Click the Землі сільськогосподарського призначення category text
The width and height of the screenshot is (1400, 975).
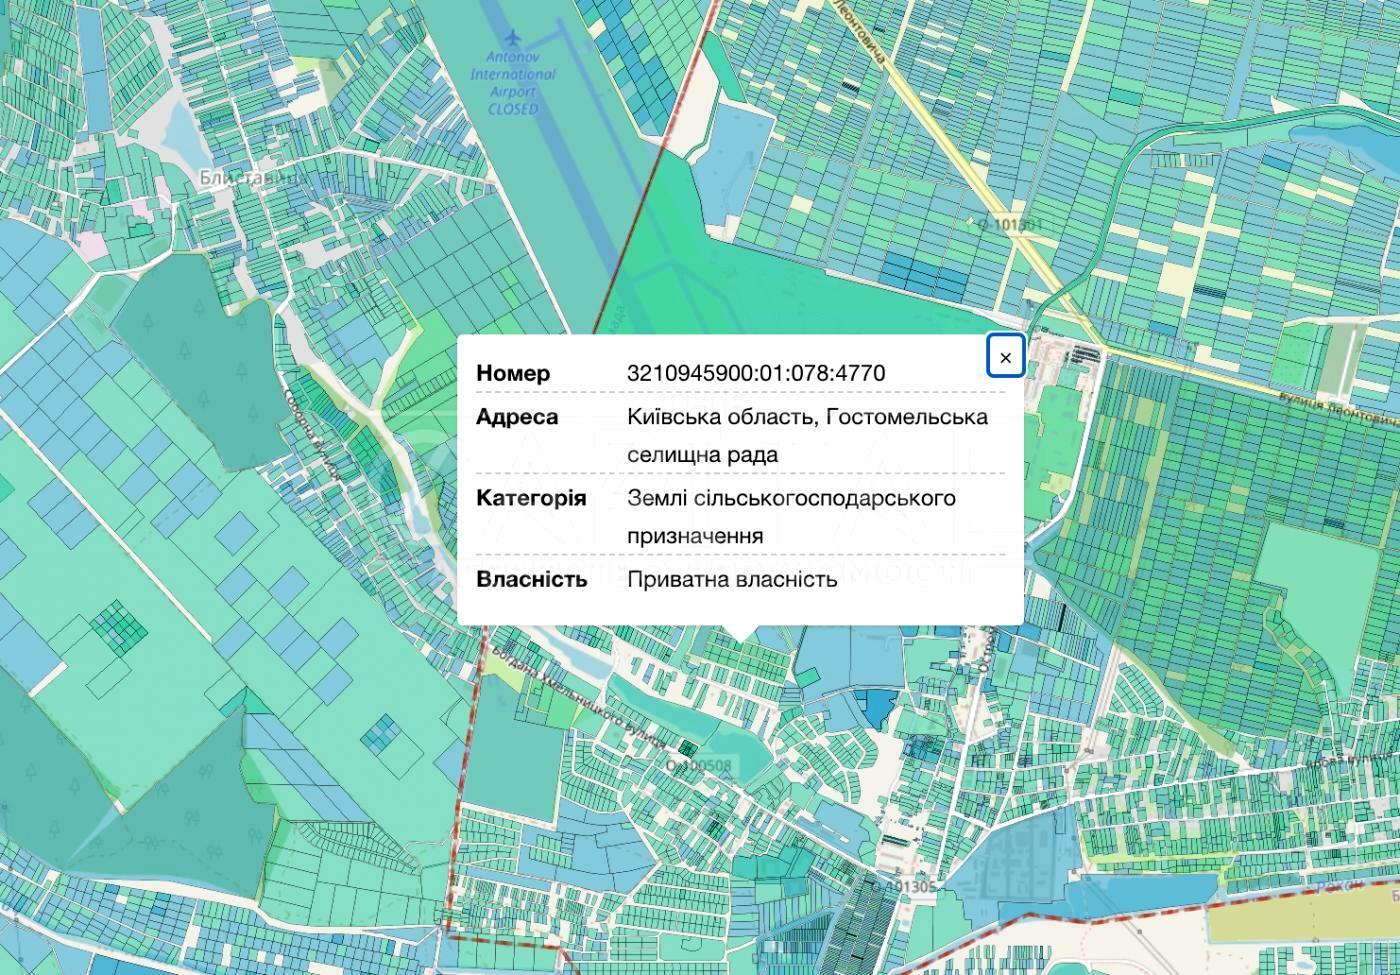pos(791,516)
